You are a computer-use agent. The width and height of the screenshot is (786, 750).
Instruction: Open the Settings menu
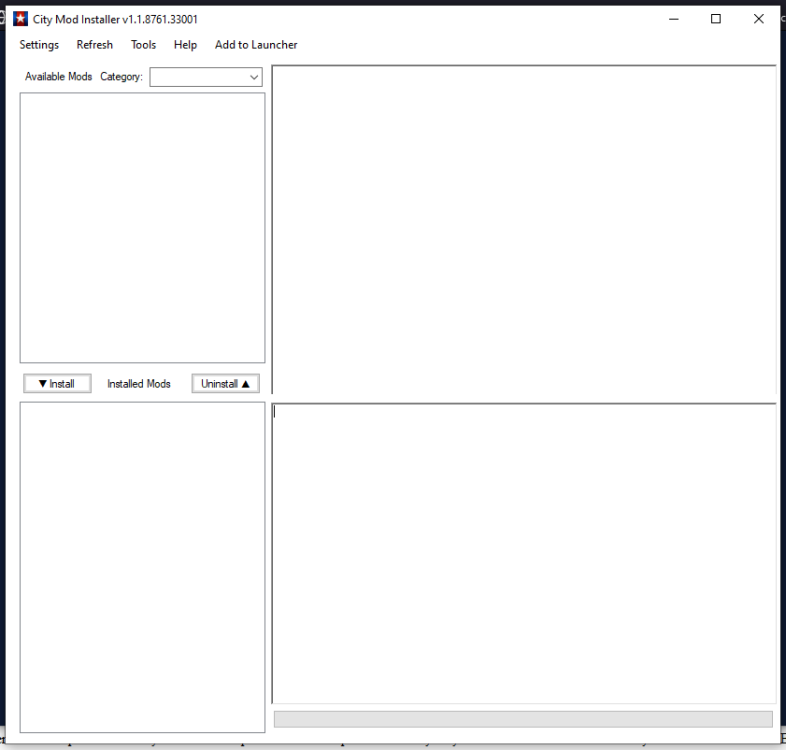[39, 45]
